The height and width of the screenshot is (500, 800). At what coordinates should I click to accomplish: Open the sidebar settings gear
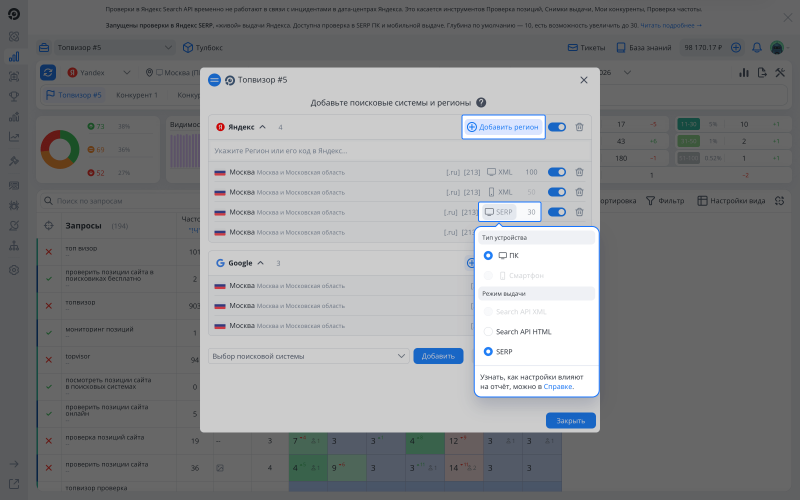(x=14, y=270)
